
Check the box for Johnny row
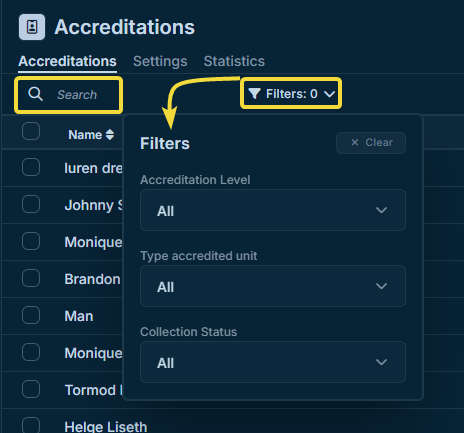[31, 204]
